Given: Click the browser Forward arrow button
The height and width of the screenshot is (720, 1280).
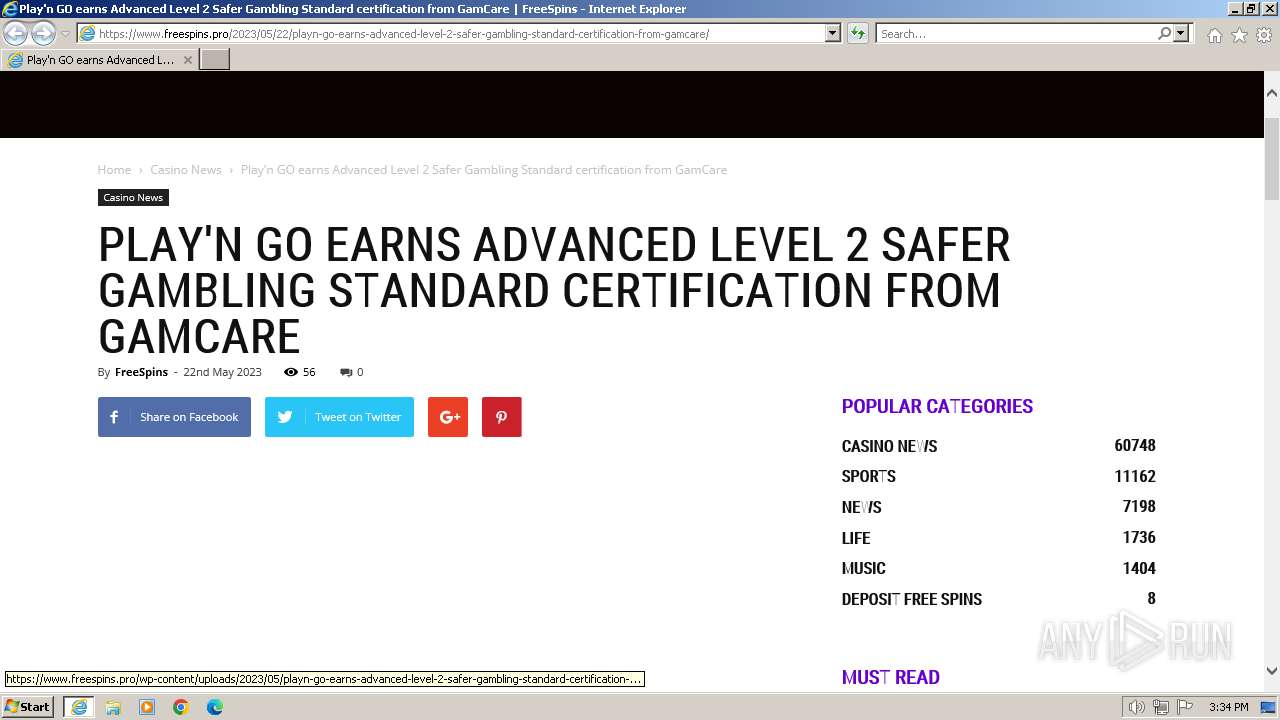Looking at the screenshot, I should click(x=43, y=34).
